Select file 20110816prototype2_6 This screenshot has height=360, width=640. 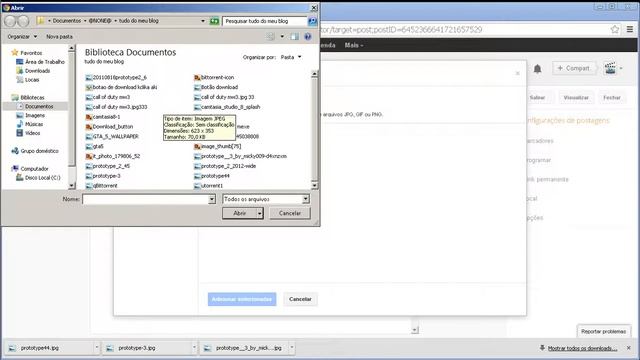[x=116, y=77]
